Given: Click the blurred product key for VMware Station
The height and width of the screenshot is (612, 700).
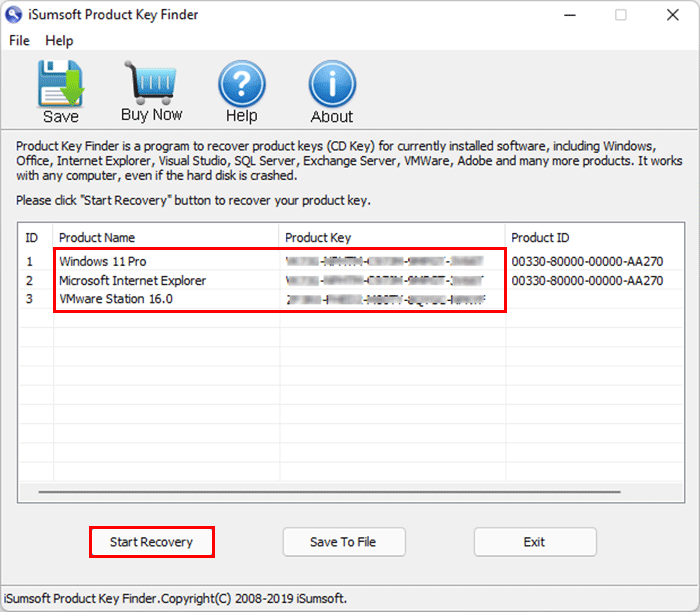Looking at the screenshot, I should (386, 299).
